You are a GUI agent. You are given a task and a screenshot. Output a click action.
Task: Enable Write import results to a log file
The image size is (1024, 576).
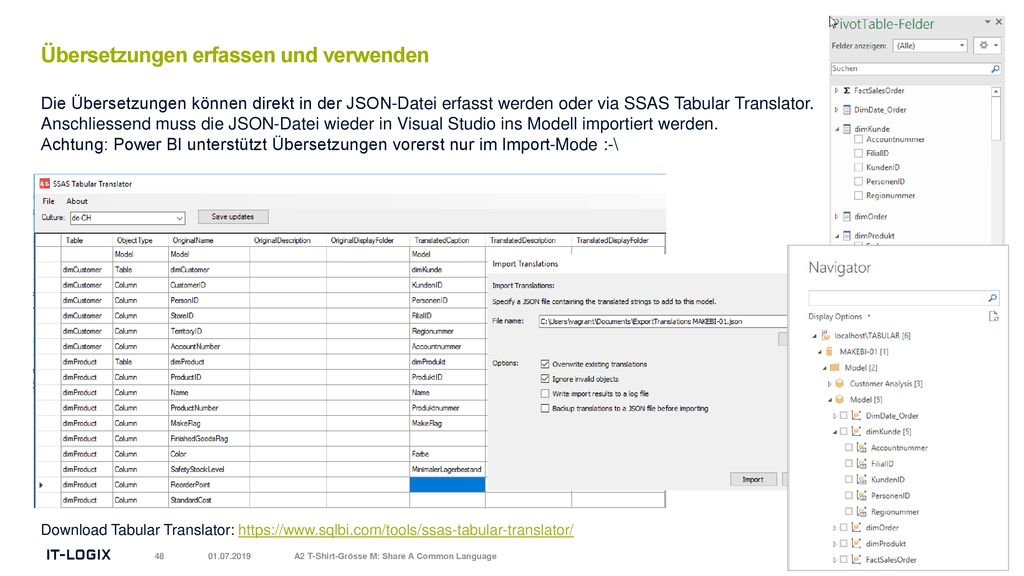point(545,394)
